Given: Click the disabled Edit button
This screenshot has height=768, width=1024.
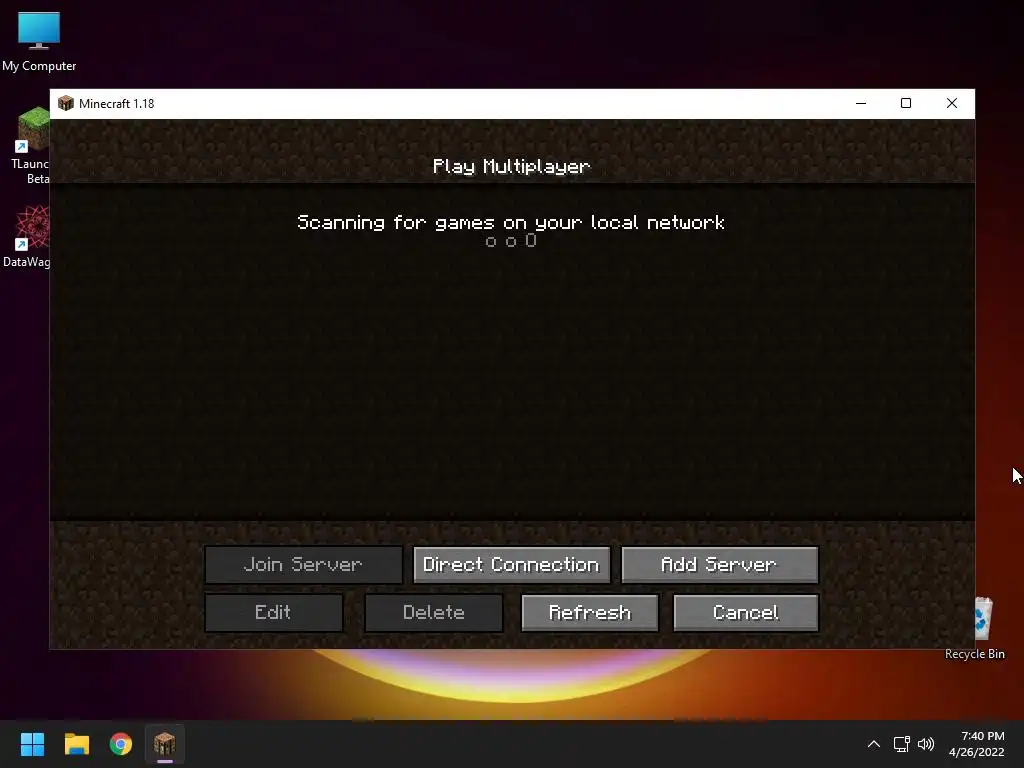Looking at the screenshot, I should (x=274, y=613).
